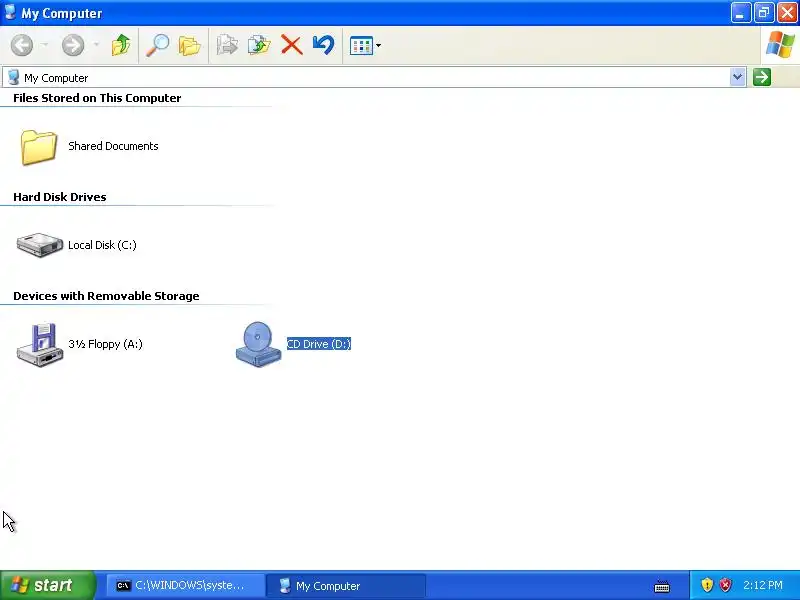Go up one folder level
This screenshot has width=800, height=600.
click(x=121, y=45)
